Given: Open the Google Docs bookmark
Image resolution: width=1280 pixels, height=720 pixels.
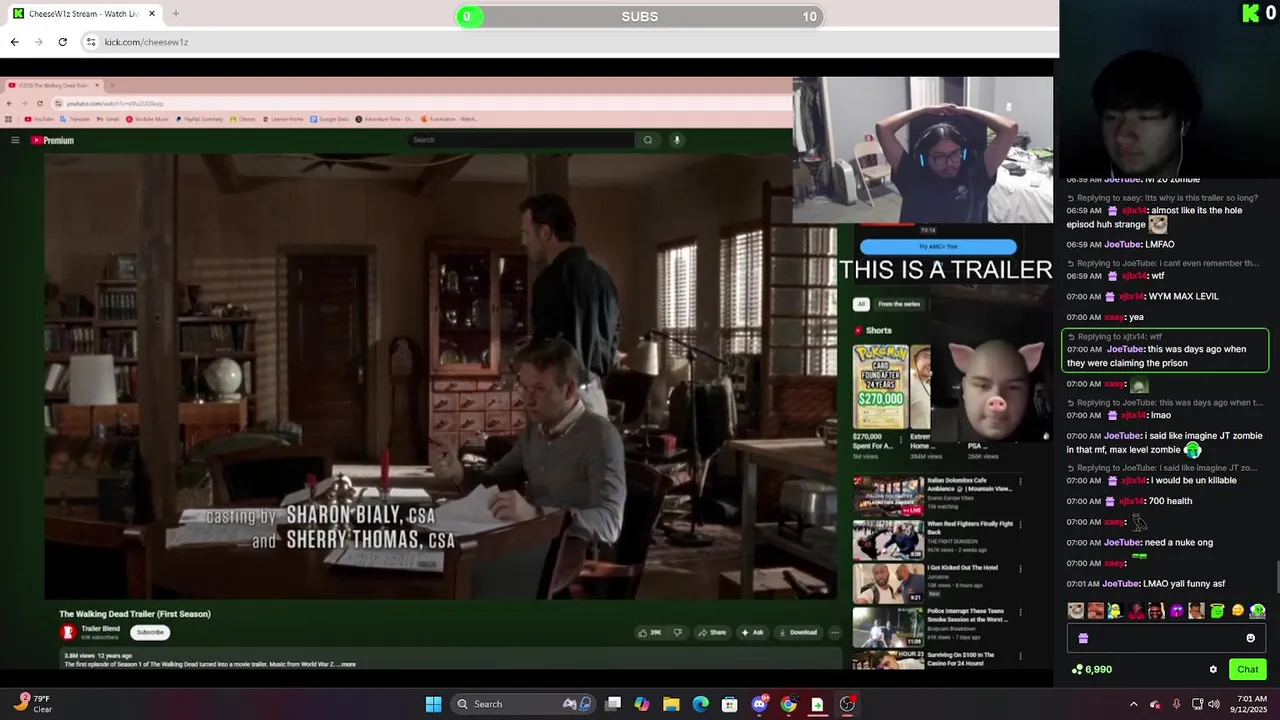Looking at the screenshot, I should [330, 119].
